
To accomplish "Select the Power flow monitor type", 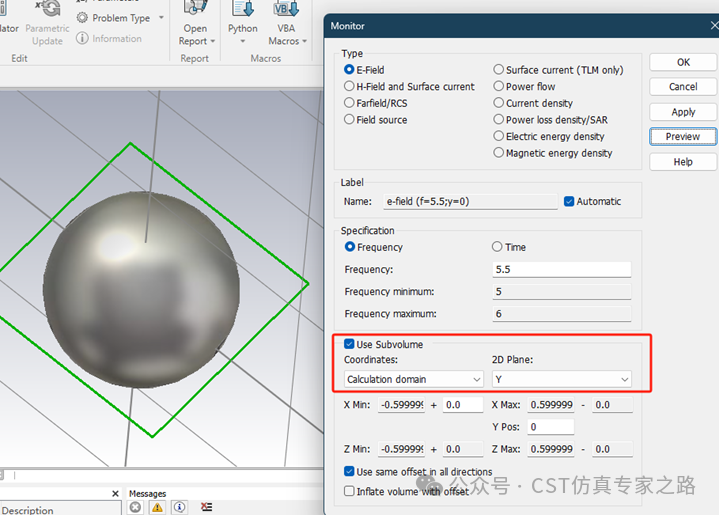I will click(498, 86).
